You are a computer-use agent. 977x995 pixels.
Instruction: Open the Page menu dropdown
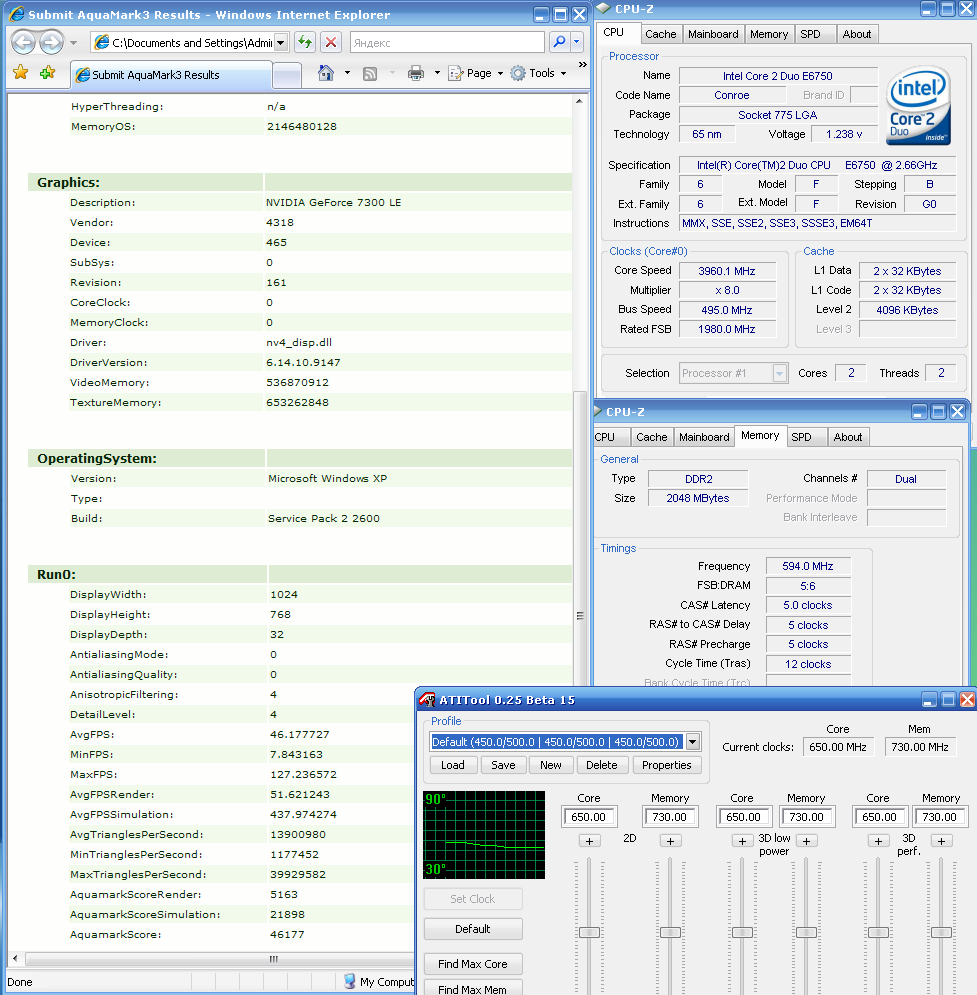500,74
